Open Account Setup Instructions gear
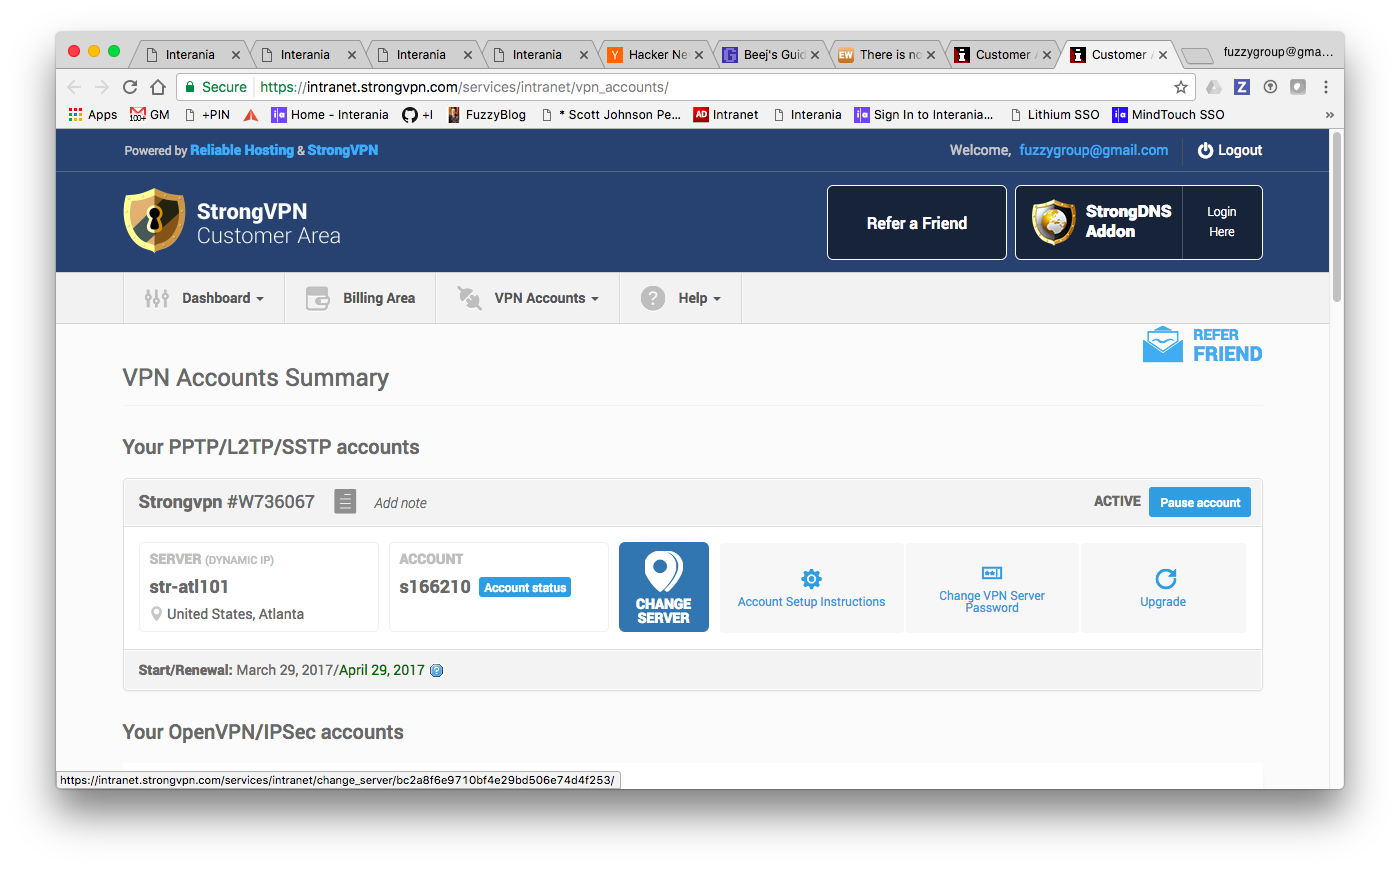The image size is (1400, 869). [811, 578]
